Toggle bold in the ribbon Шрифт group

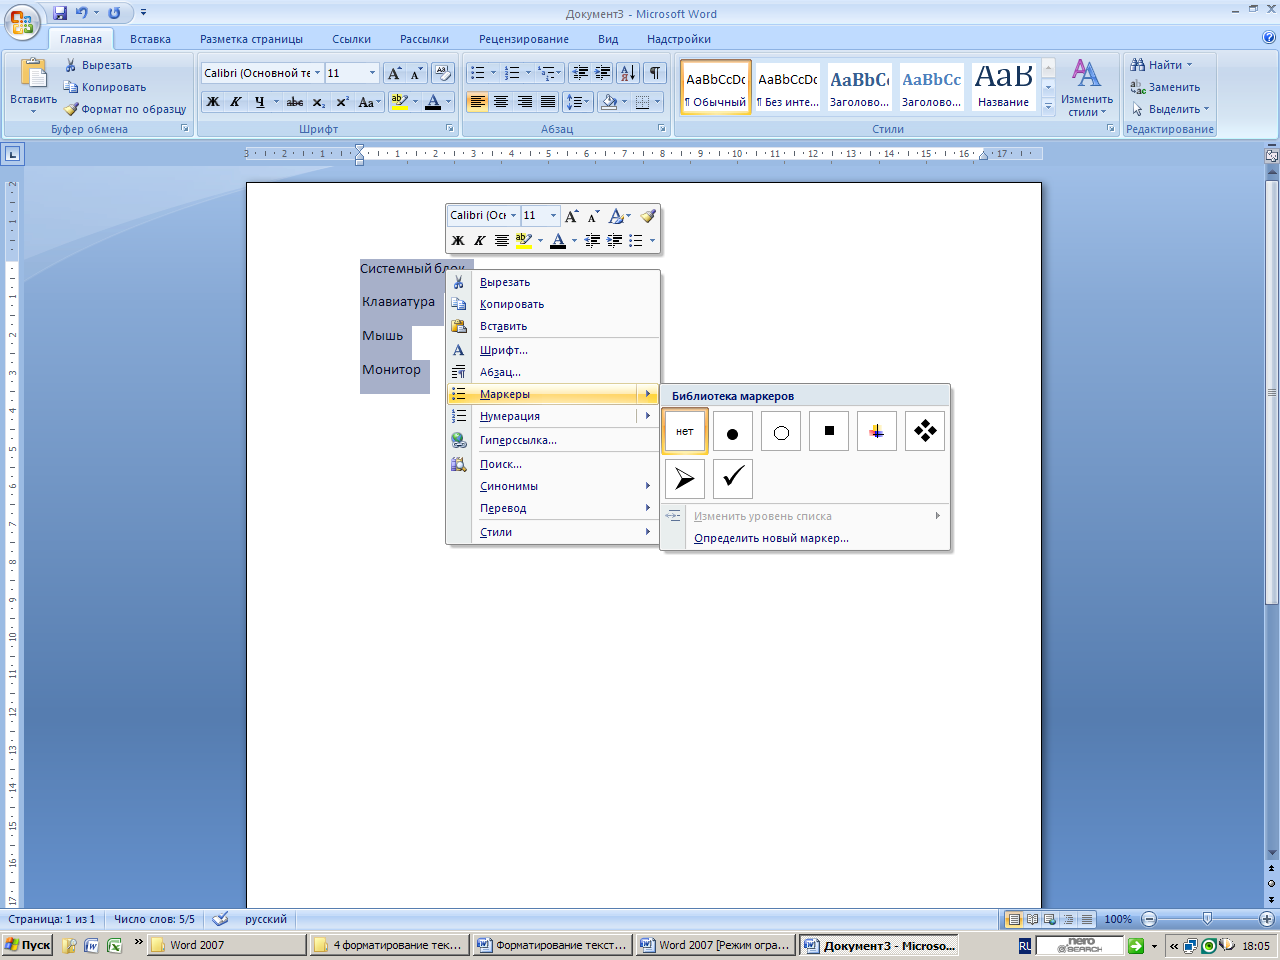click(x=213, y=102)
